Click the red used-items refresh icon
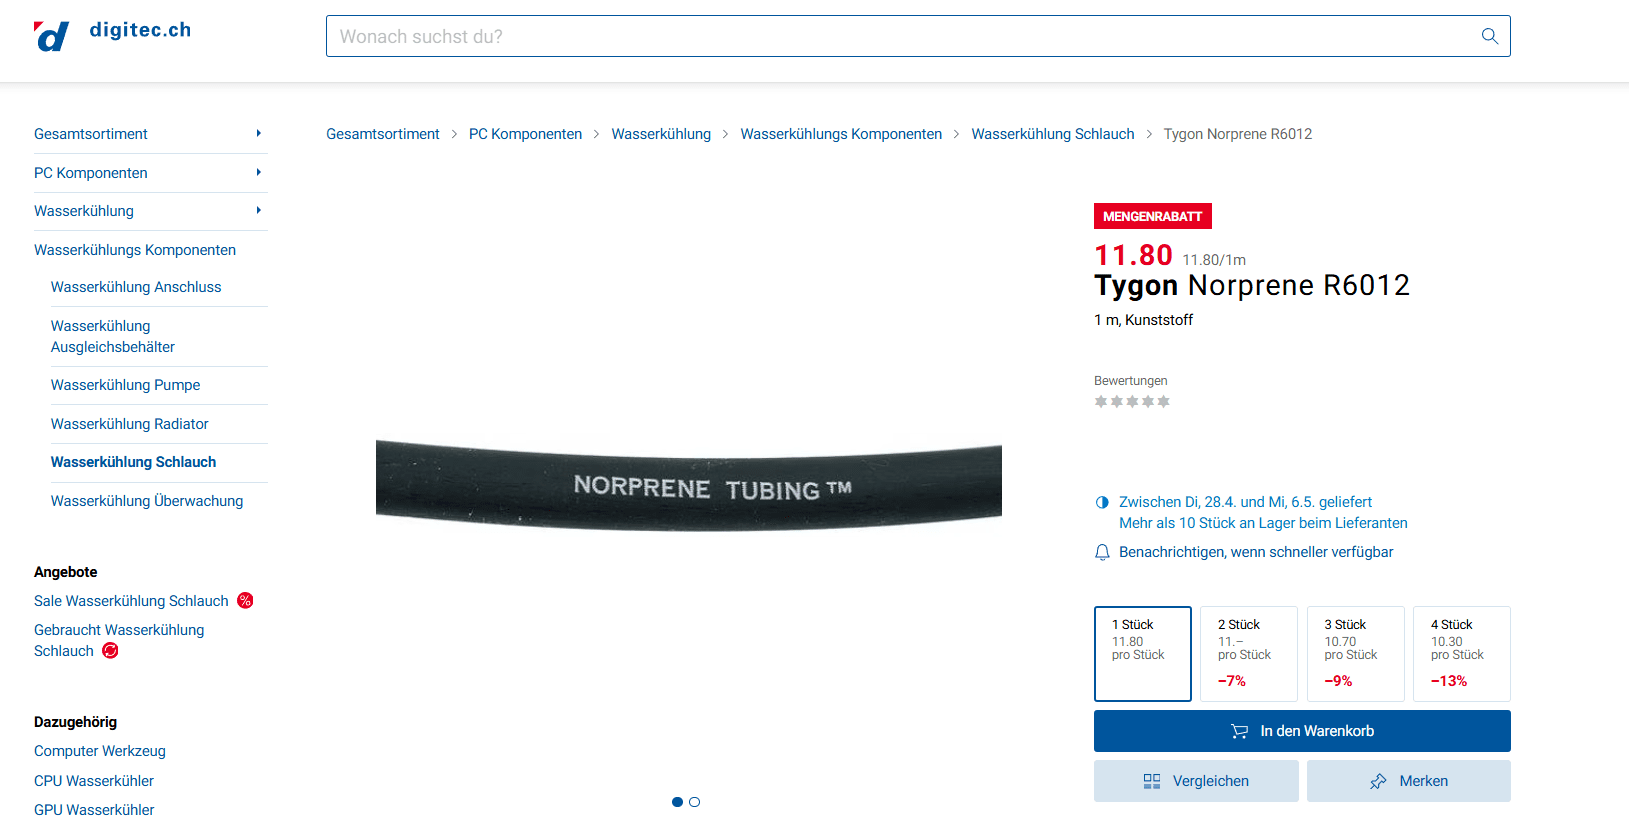1629x823 pixels. [110, 651]
